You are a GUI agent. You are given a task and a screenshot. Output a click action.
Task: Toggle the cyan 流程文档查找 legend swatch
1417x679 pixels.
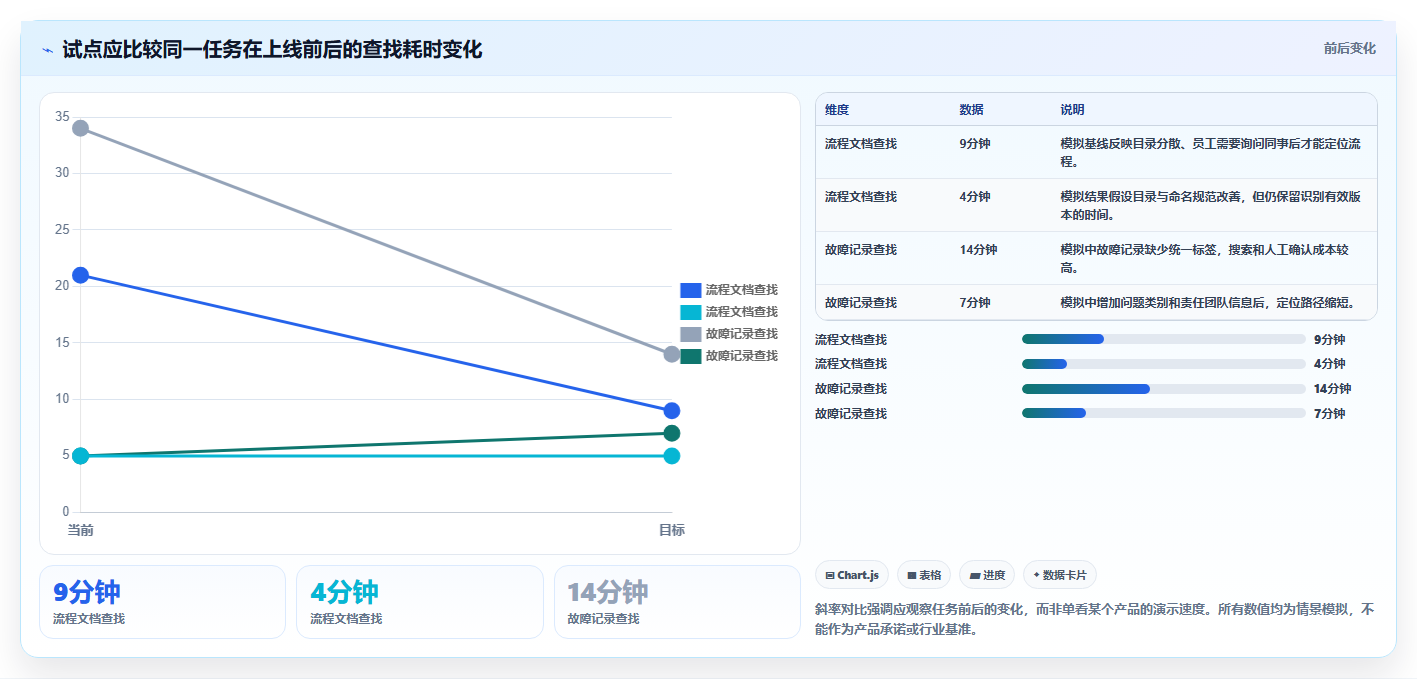(690, 312)
